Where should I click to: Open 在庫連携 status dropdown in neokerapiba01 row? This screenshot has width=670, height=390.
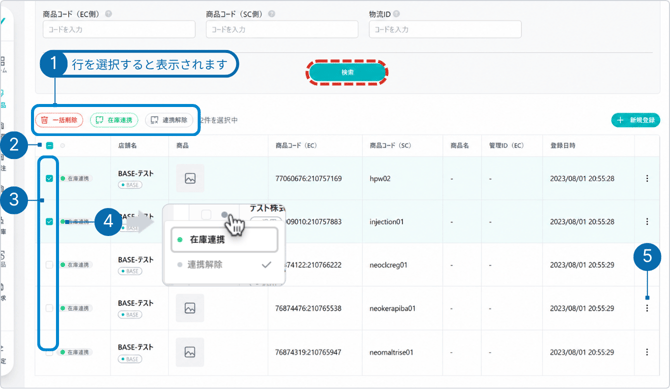(x=76, y=308)
